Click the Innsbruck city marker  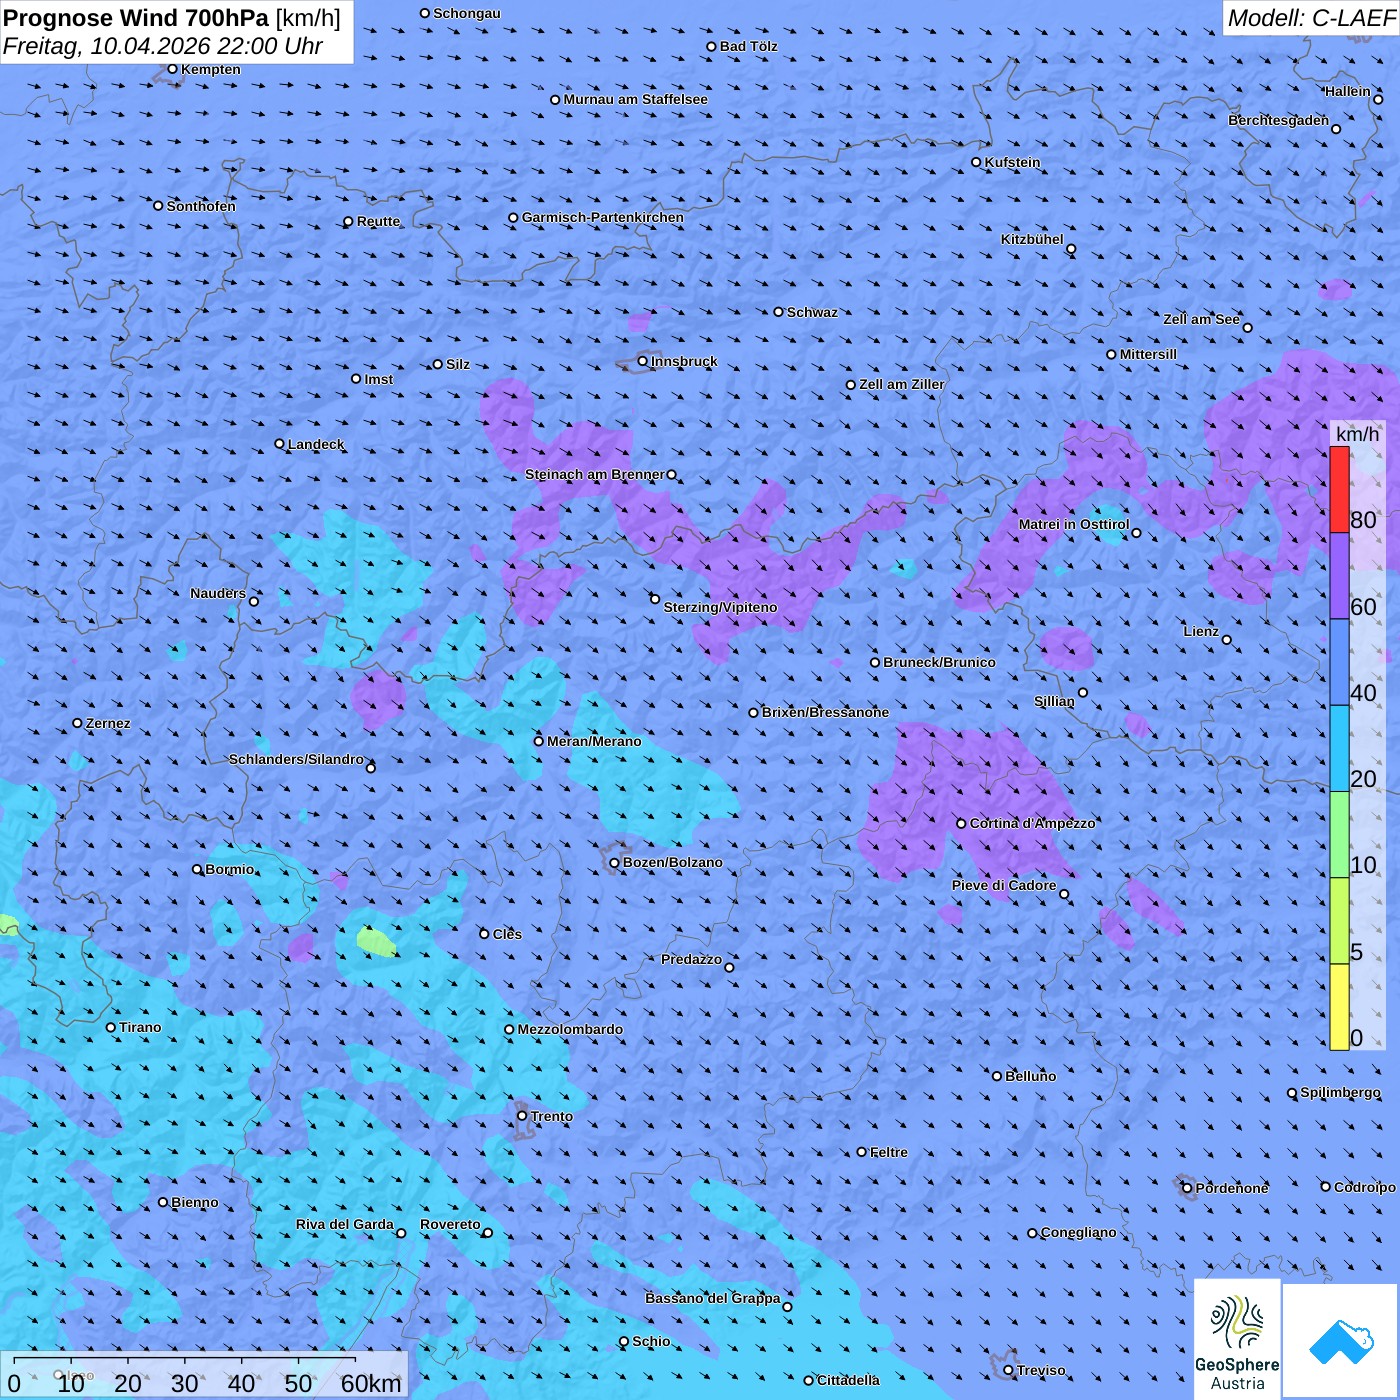point(643,361)
